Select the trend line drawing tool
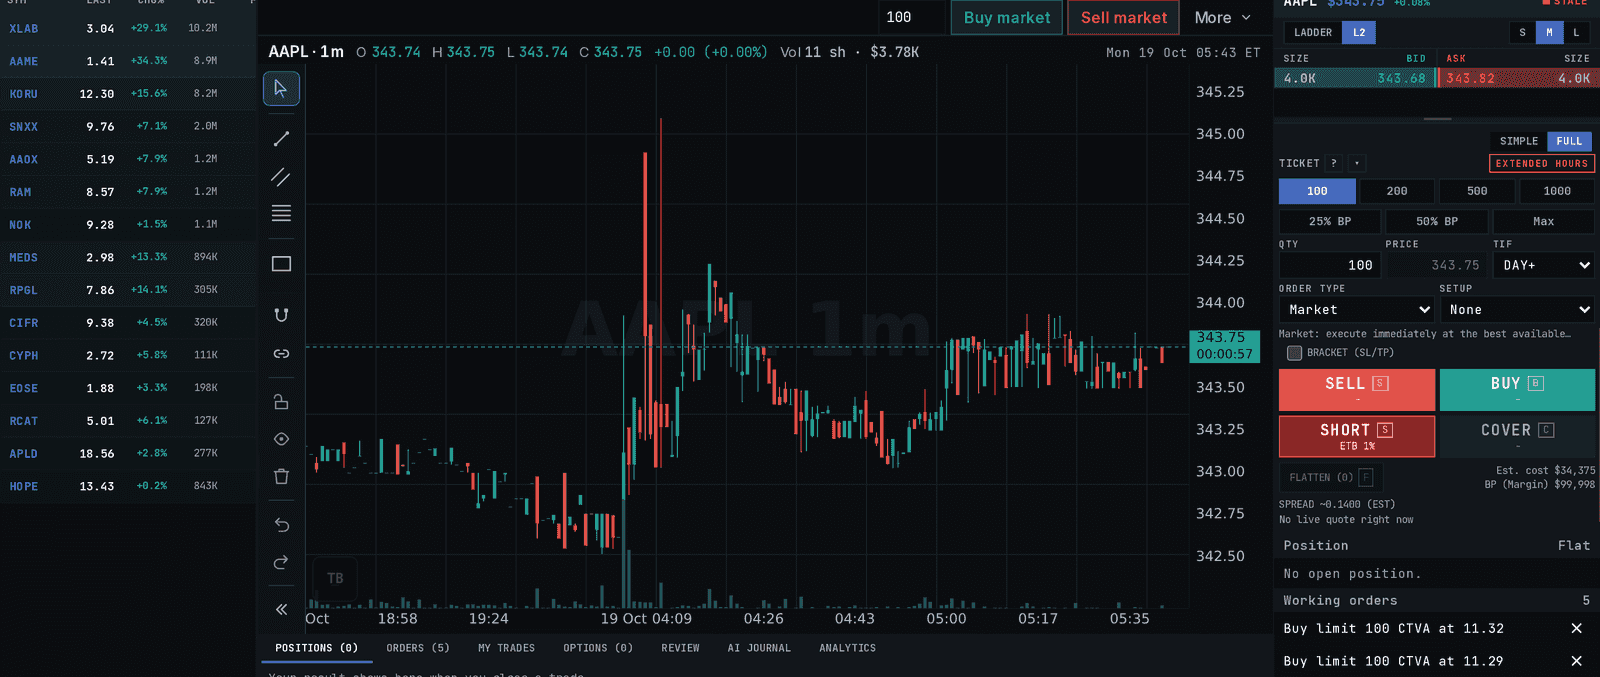This screenshot has height=677, width=1600. tap(281, 139)
